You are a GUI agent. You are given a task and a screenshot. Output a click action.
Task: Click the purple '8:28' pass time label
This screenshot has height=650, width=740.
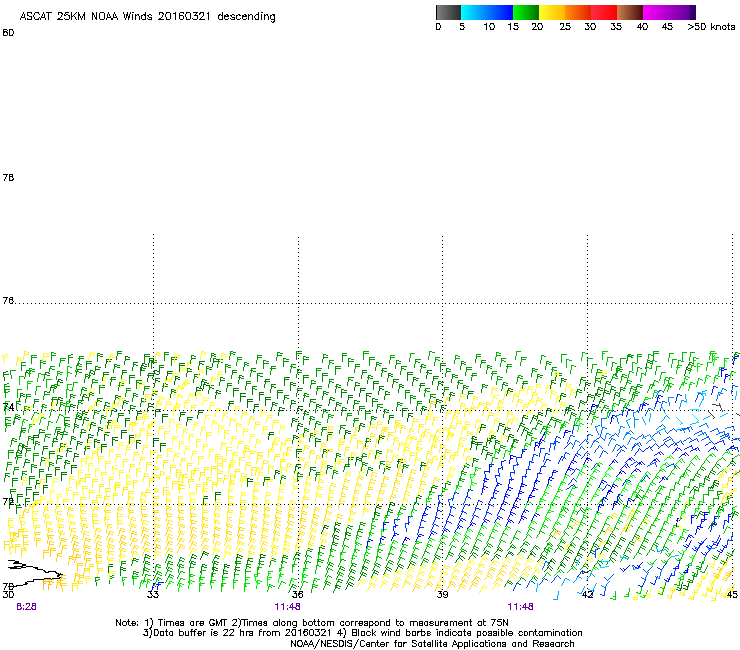pos(26,607)
